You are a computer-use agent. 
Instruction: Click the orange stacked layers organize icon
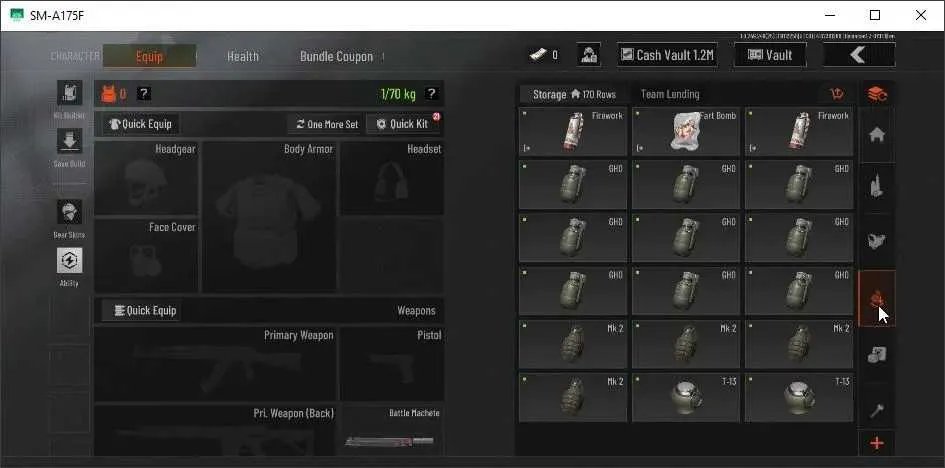point(877,94)
